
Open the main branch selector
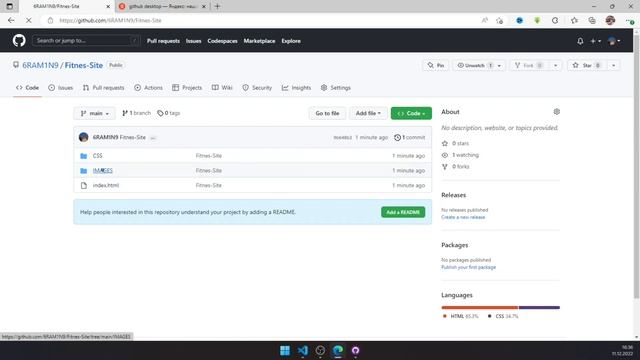[95, 113]
